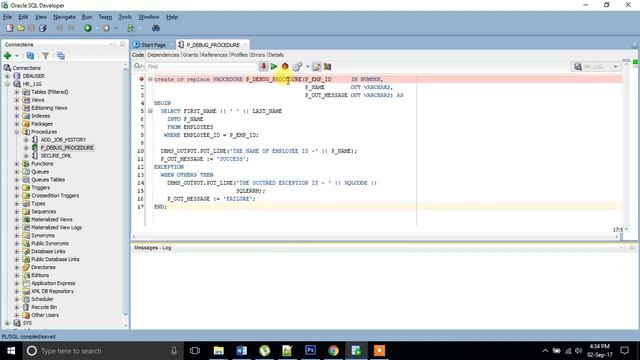Open File Explorer in the taskbar

(x=219, y=351)
